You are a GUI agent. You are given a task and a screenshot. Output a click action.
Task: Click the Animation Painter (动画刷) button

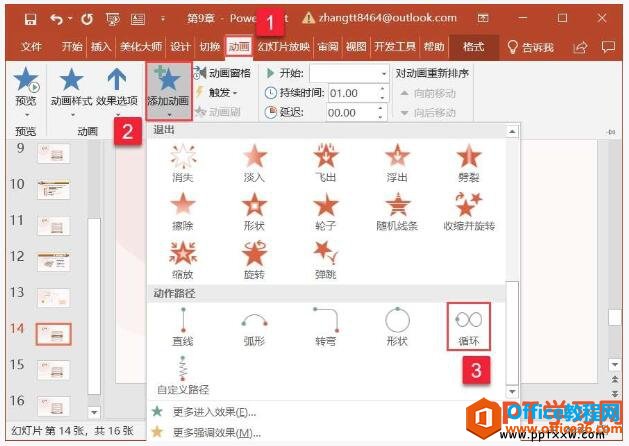coord(218,112)
